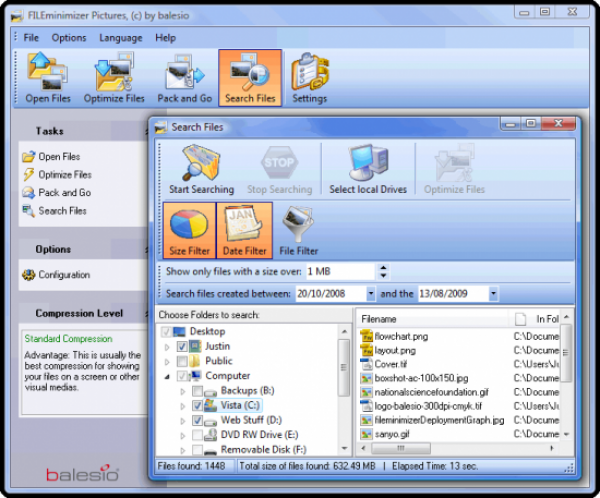This screenshot has width=600, height=498.
Task: Toggle the Search Files toolbar icon
Action: coord(250,78)
